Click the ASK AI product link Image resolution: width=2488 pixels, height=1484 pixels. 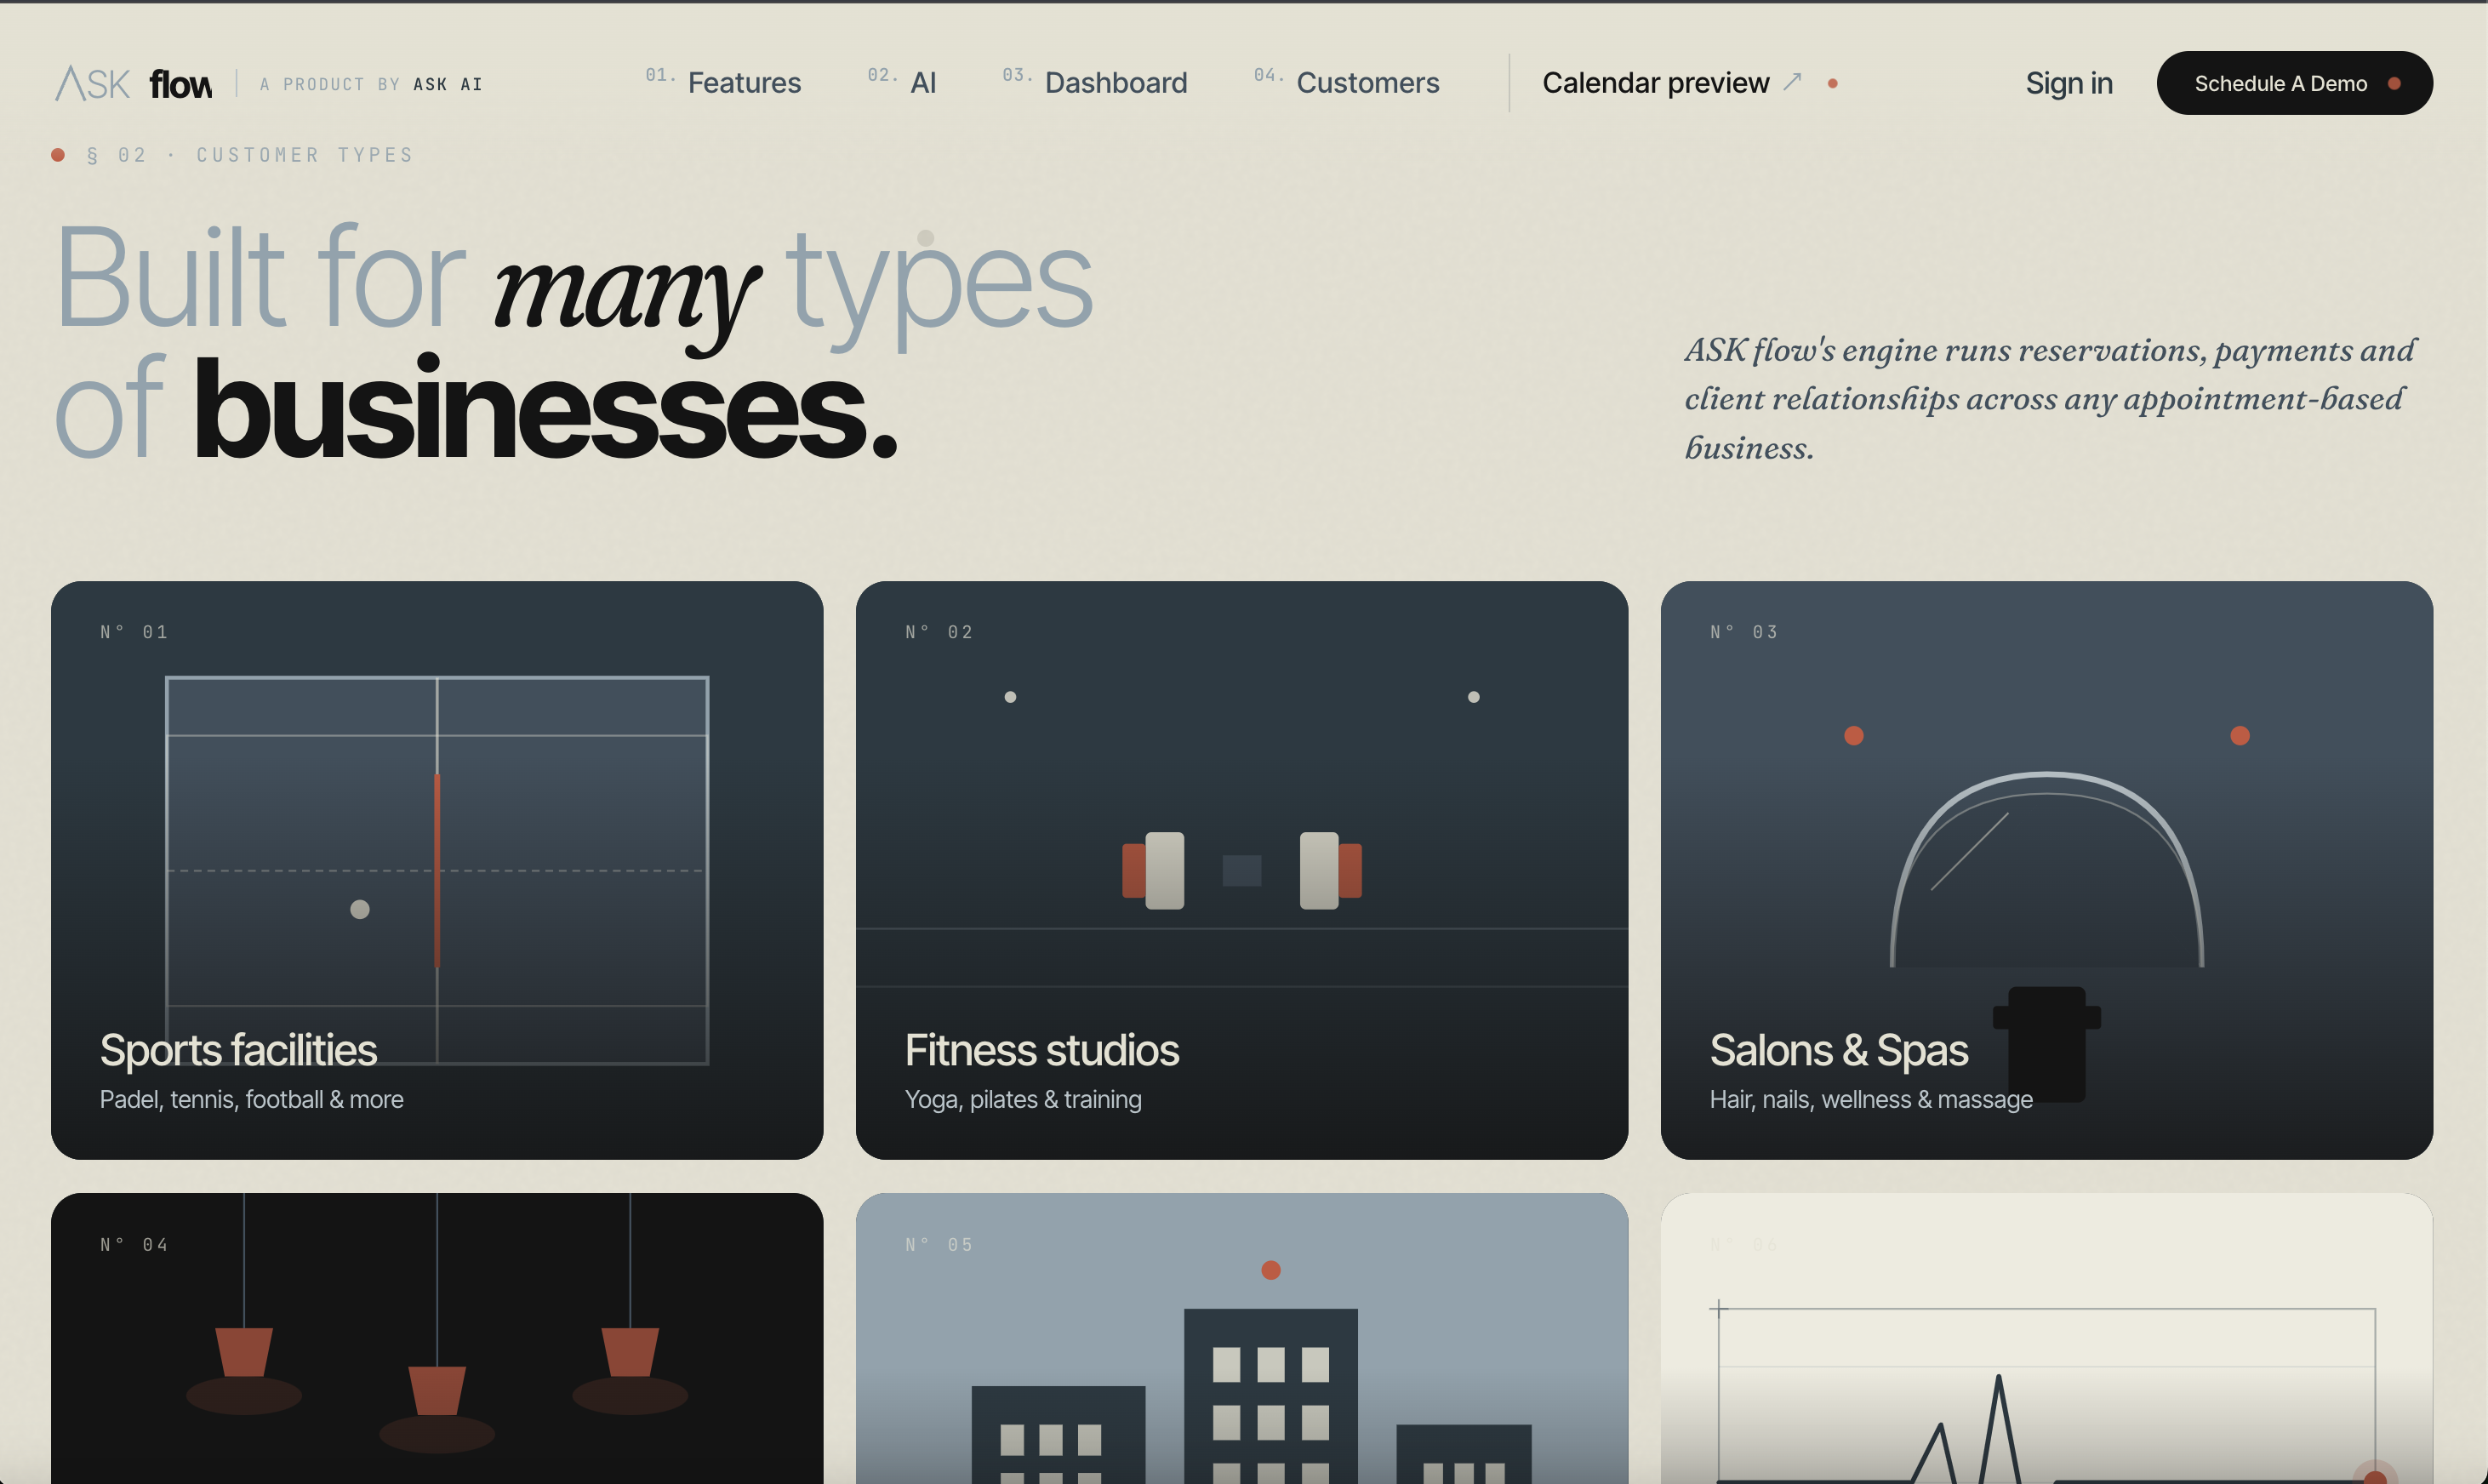click(447, 84)
